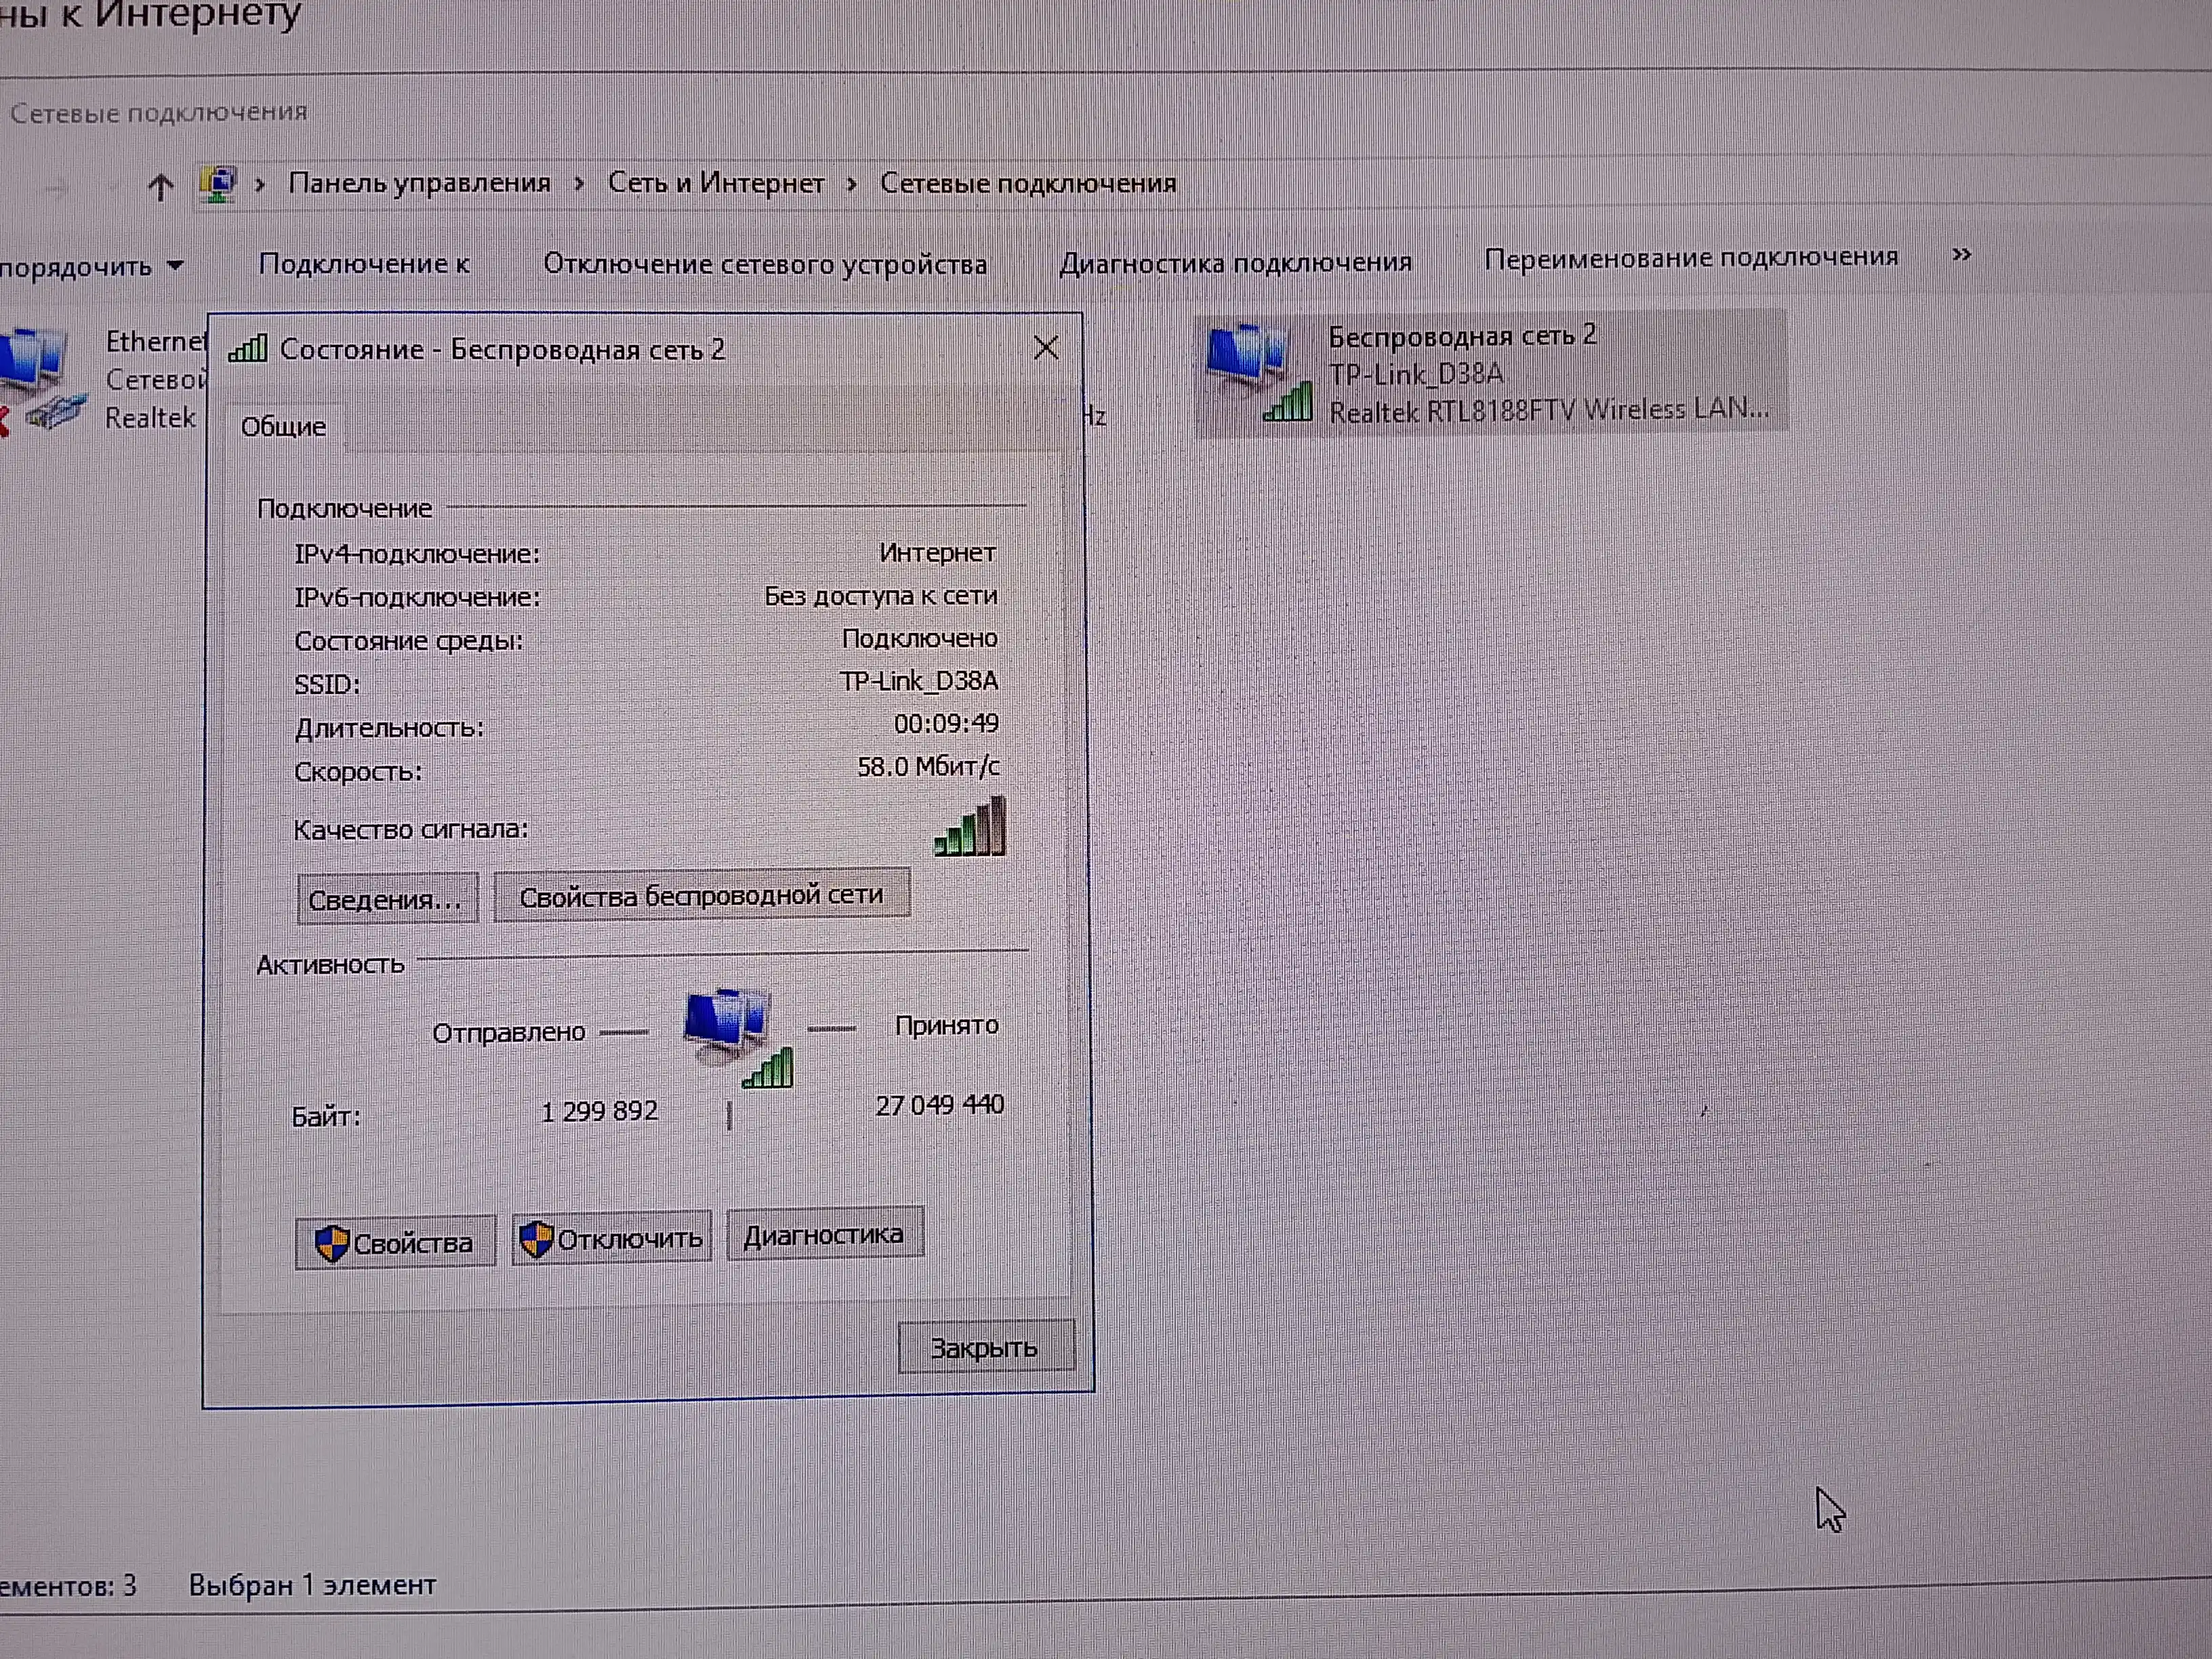Select Беспроводная сеть 2 adapter icon
2212x1659 pixels.
coord(1258,373)
